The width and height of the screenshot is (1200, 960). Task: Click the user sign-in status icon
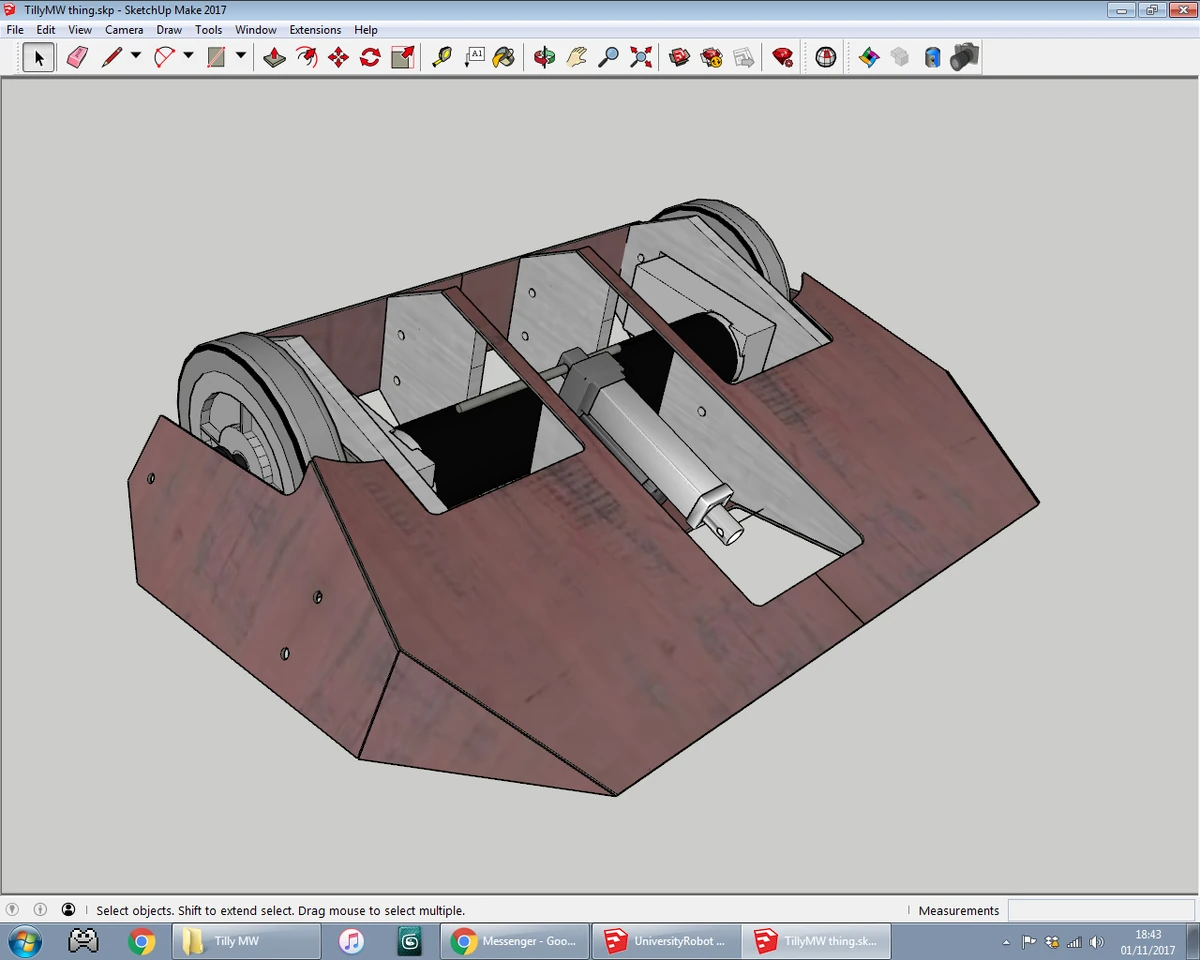click(68, 910)
